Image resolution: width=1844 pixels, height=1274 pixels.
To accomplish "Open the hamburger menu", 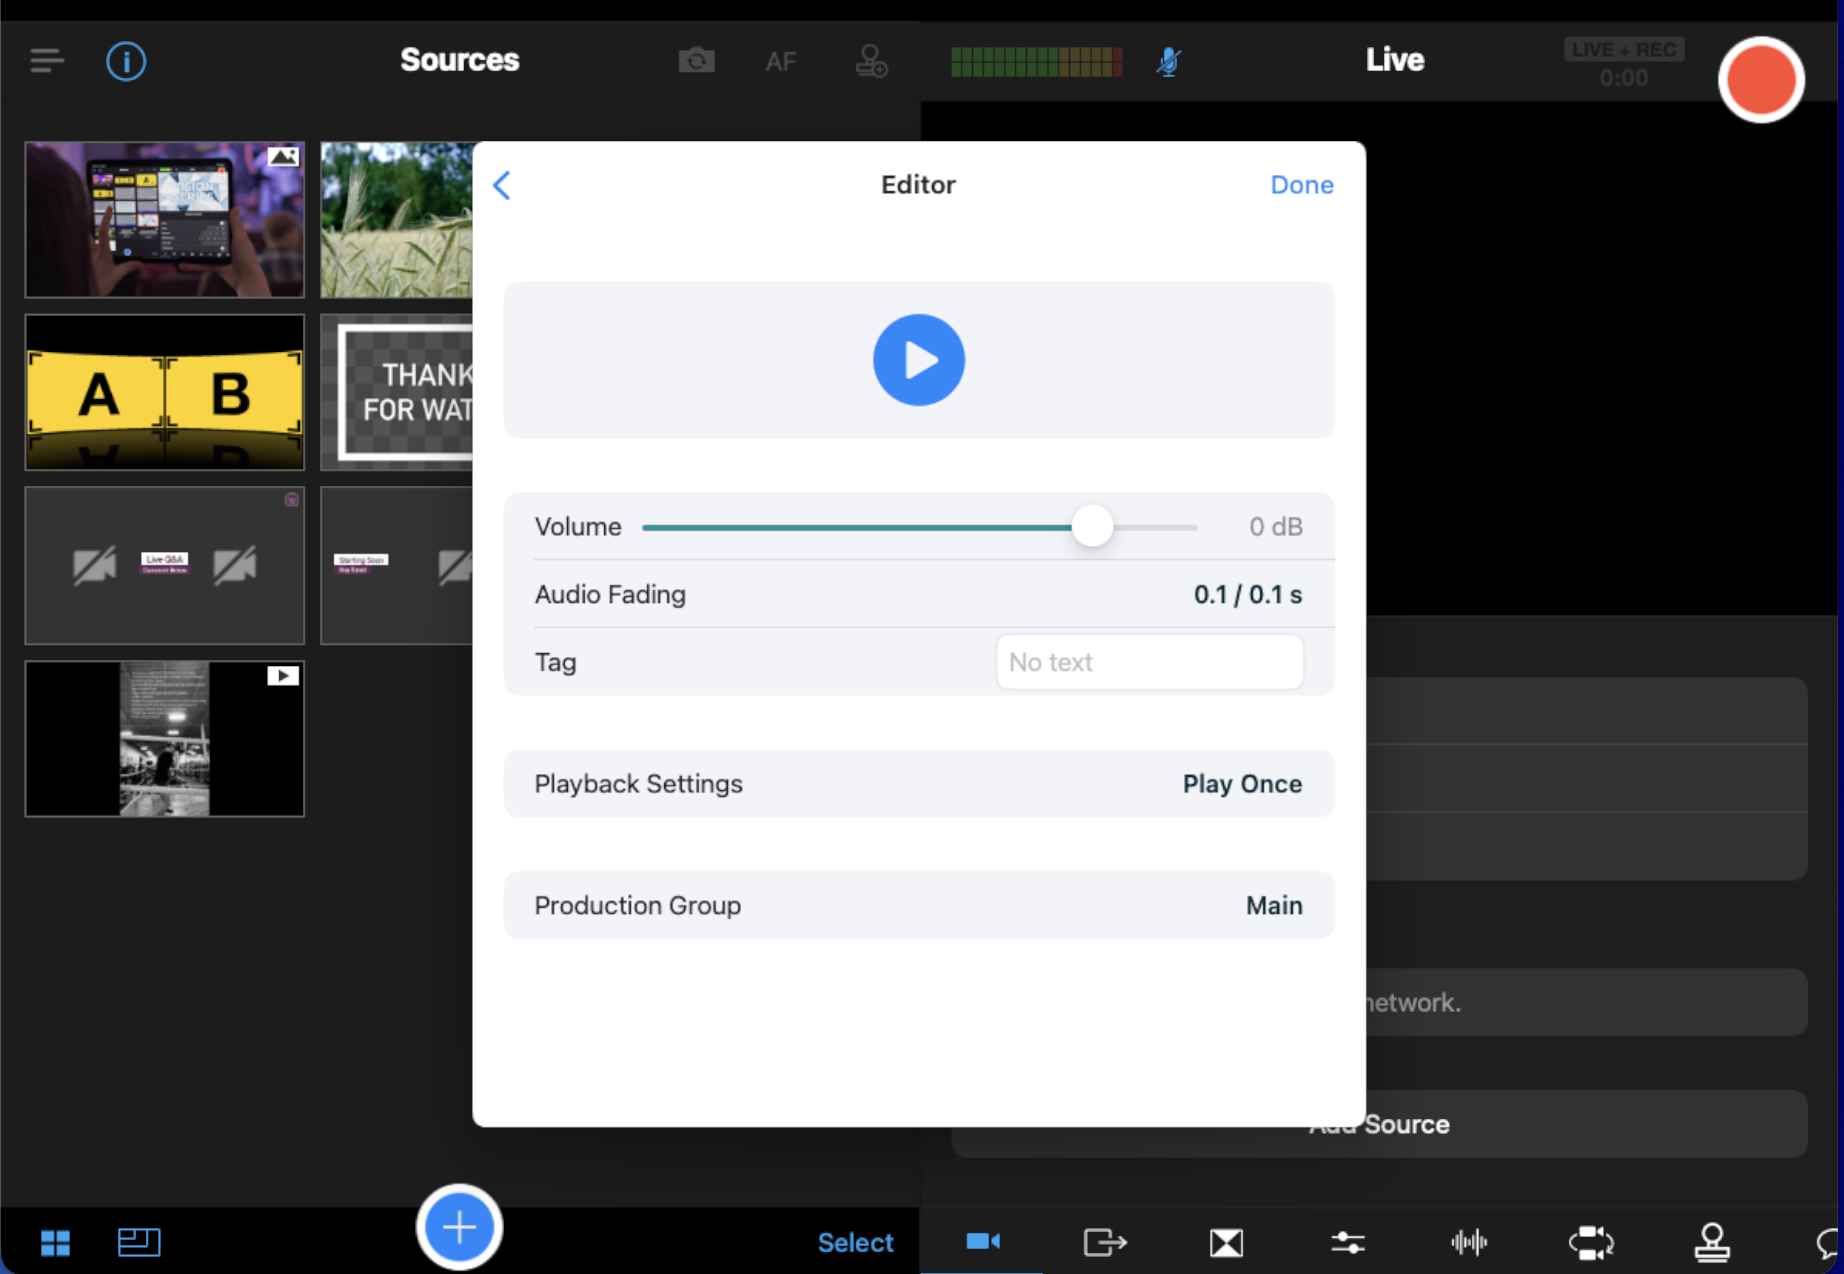I will tap(47, 61).
